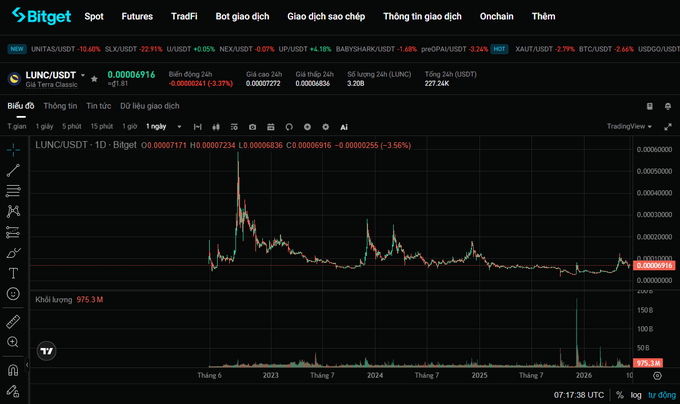Image resolution: width=680 pixels, height=404 pixels.
Task: Open the chart indicators list icon
Action: 234,127
